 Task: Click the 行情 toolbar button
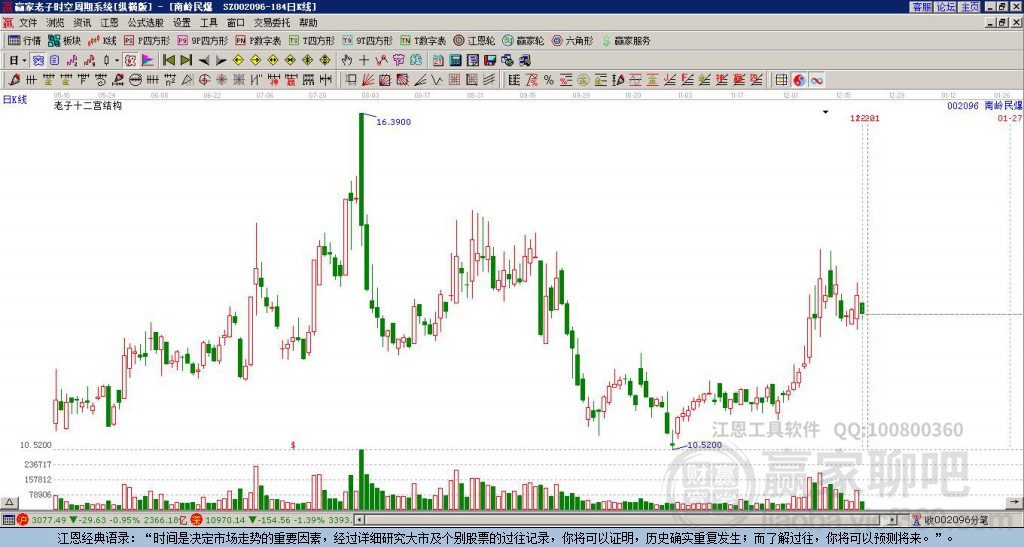coord(24,40)
